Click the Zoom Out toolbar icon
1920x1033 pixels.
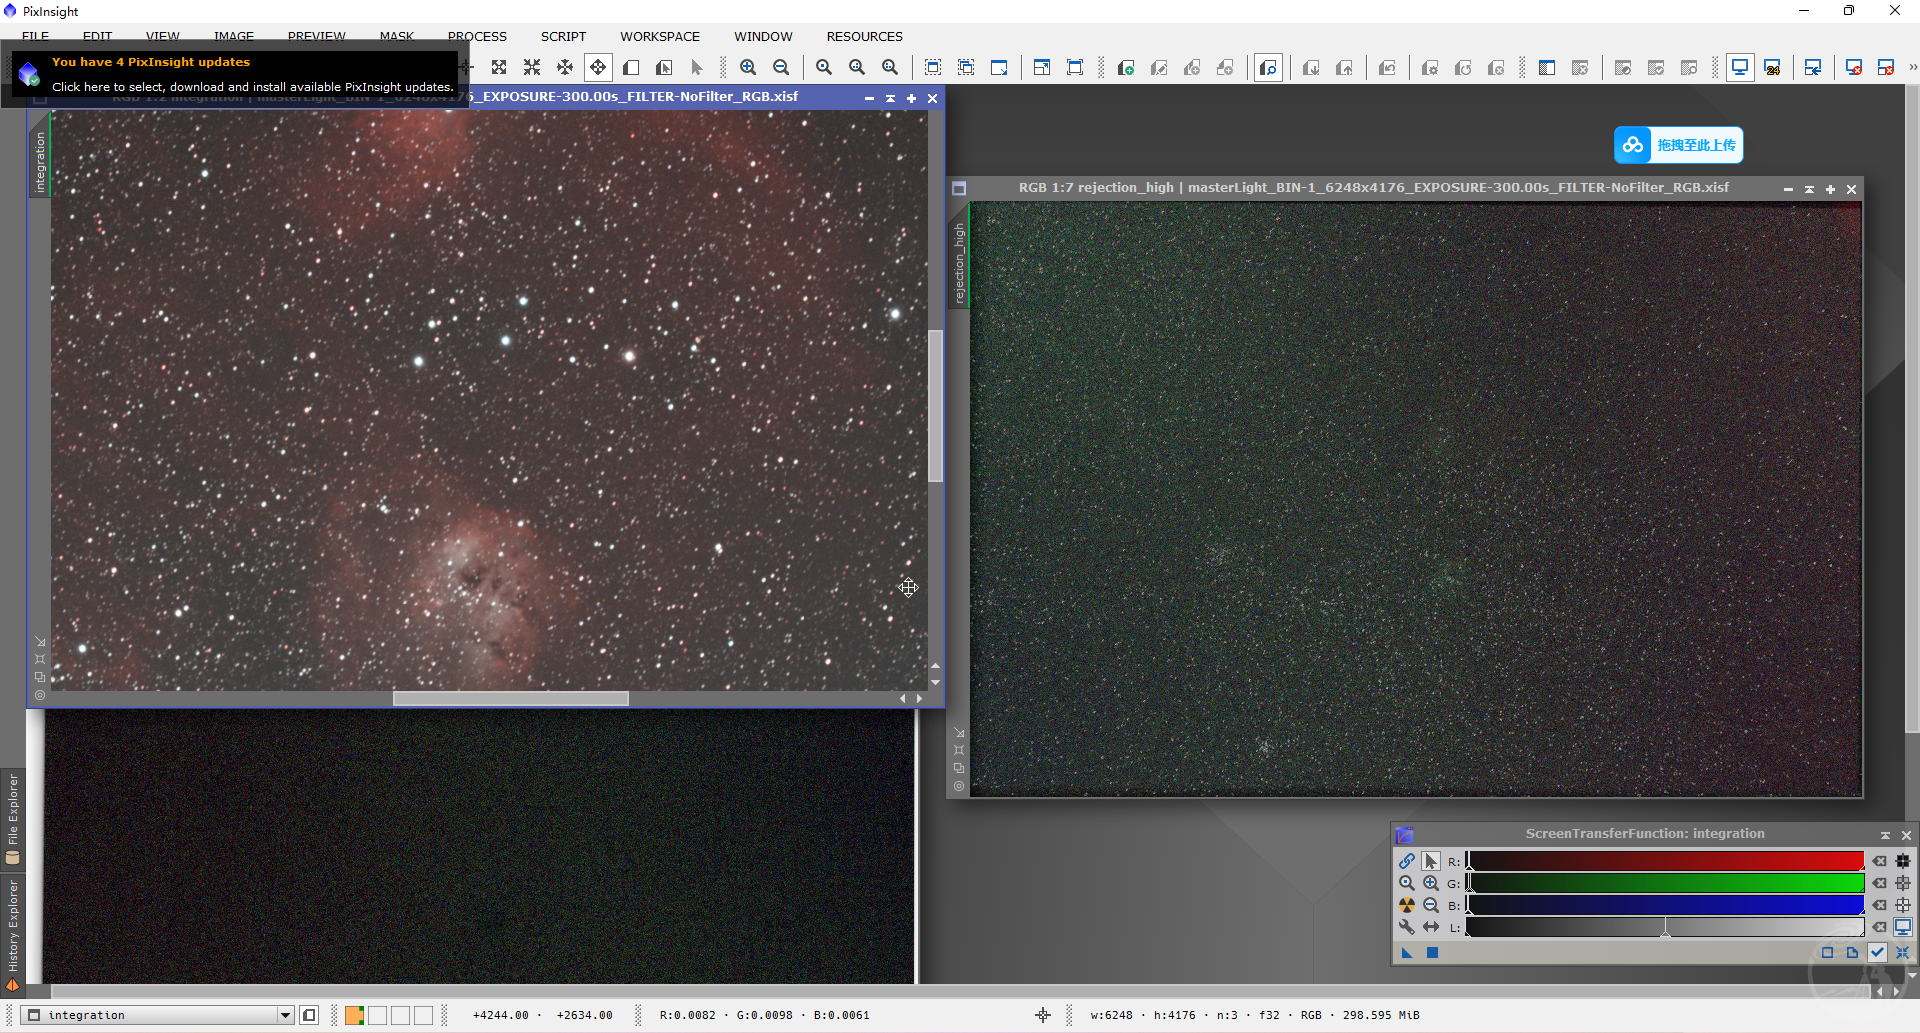[781, 67]
